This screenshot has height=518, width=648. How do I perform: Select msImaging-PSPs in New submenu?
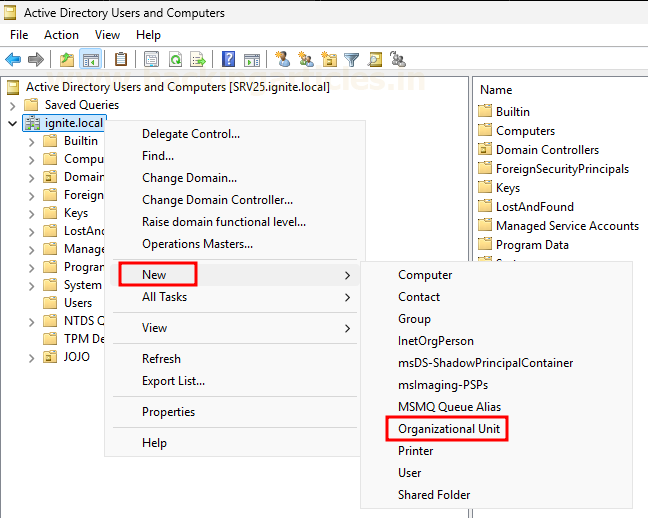[x=443, y=385]
